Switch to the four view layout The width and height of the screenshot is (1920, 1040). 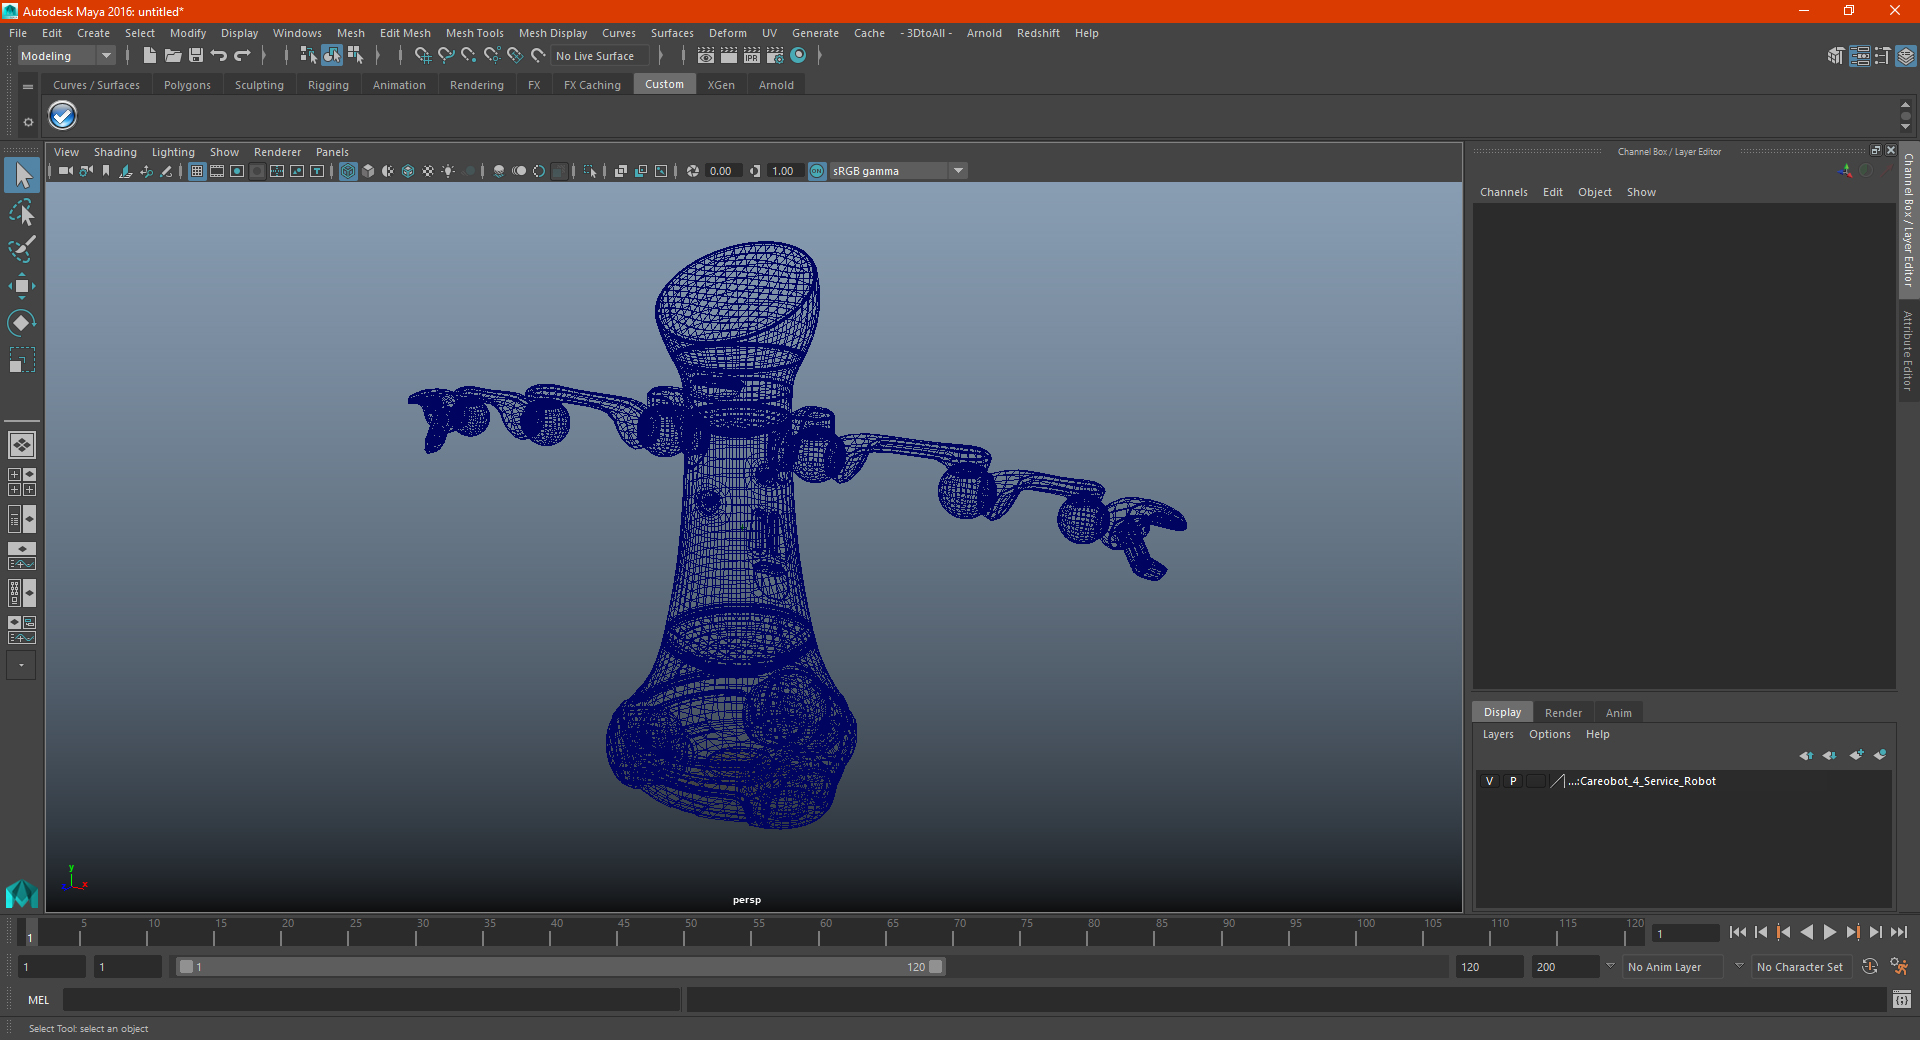pos(21,482)
